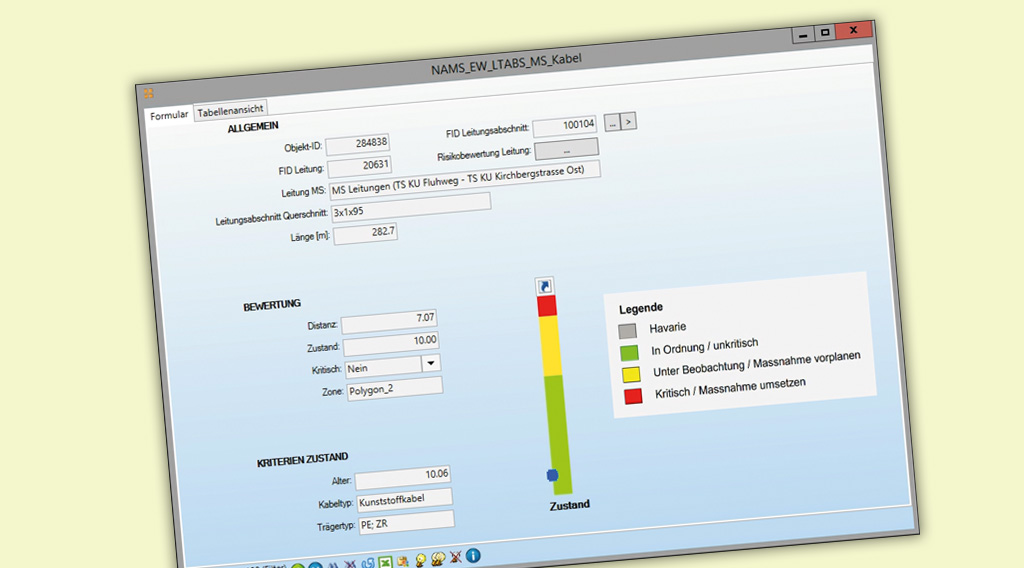Maximize the NAMS_EW_LTABS_MS_Kabel window

coord(825,33)
